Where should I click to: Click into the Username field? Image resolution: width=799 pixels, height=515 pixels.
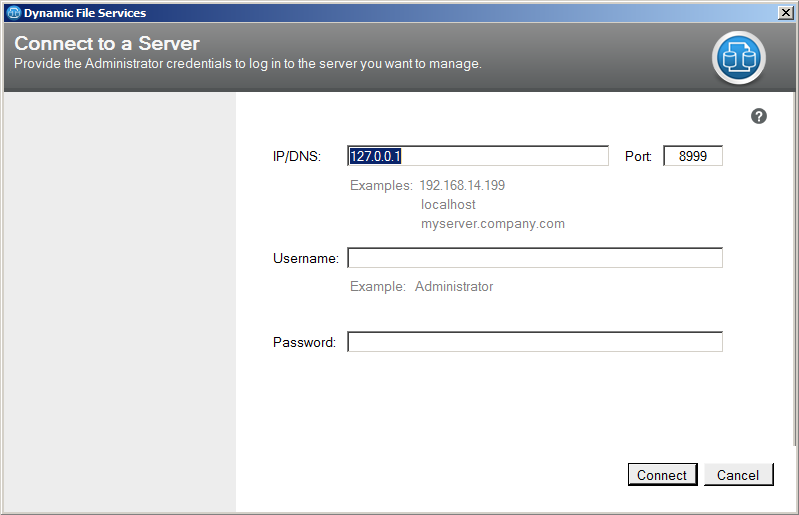(535, 258)
